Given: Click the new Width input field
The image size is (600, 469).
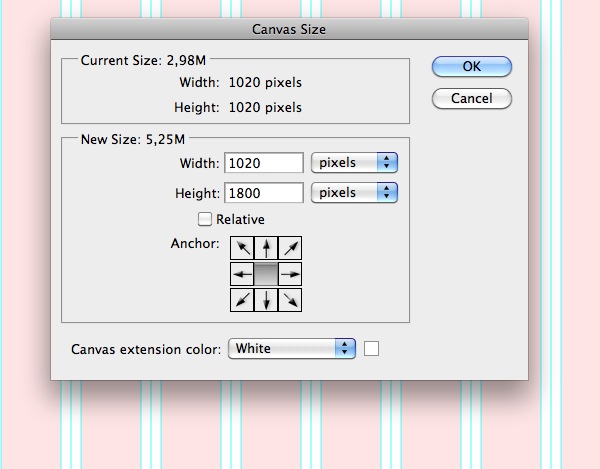Looking at the screenshot, I should coord(265,162).
